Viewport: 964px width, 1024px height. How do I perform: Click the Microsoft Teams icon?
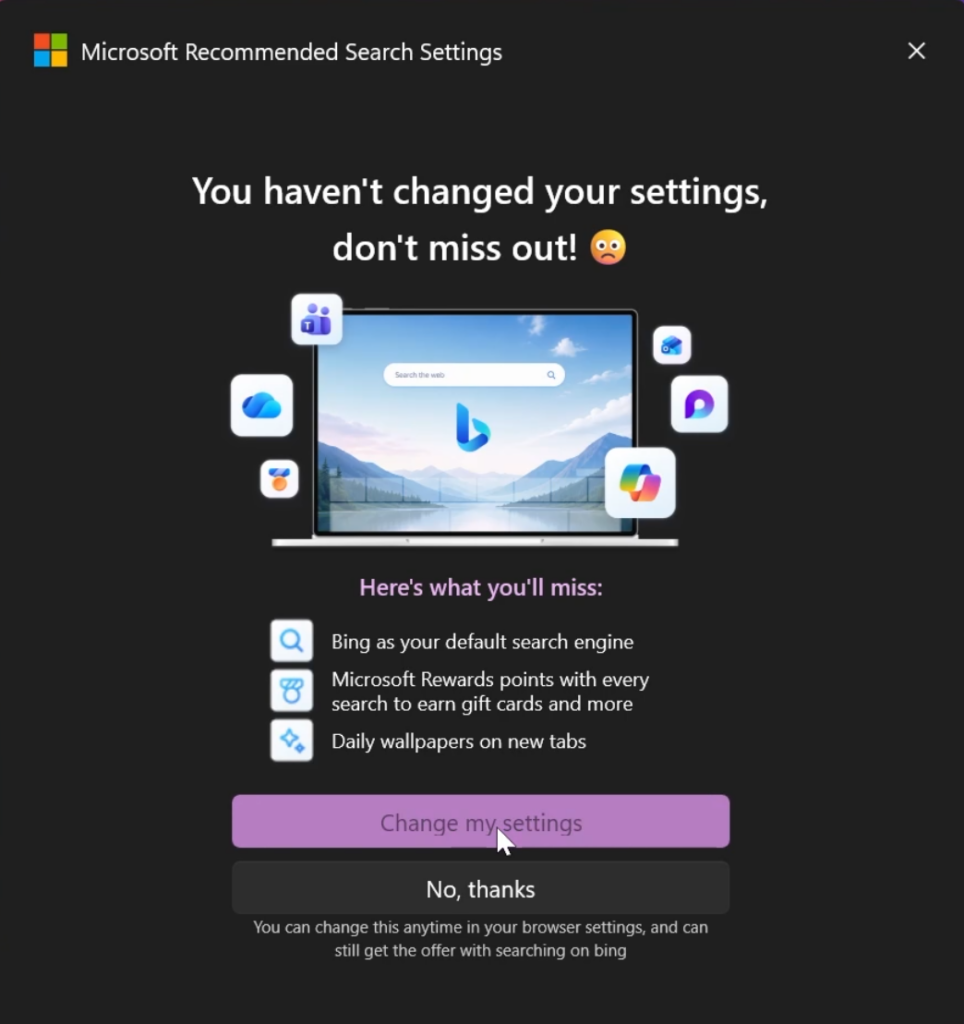coord(317,319)
